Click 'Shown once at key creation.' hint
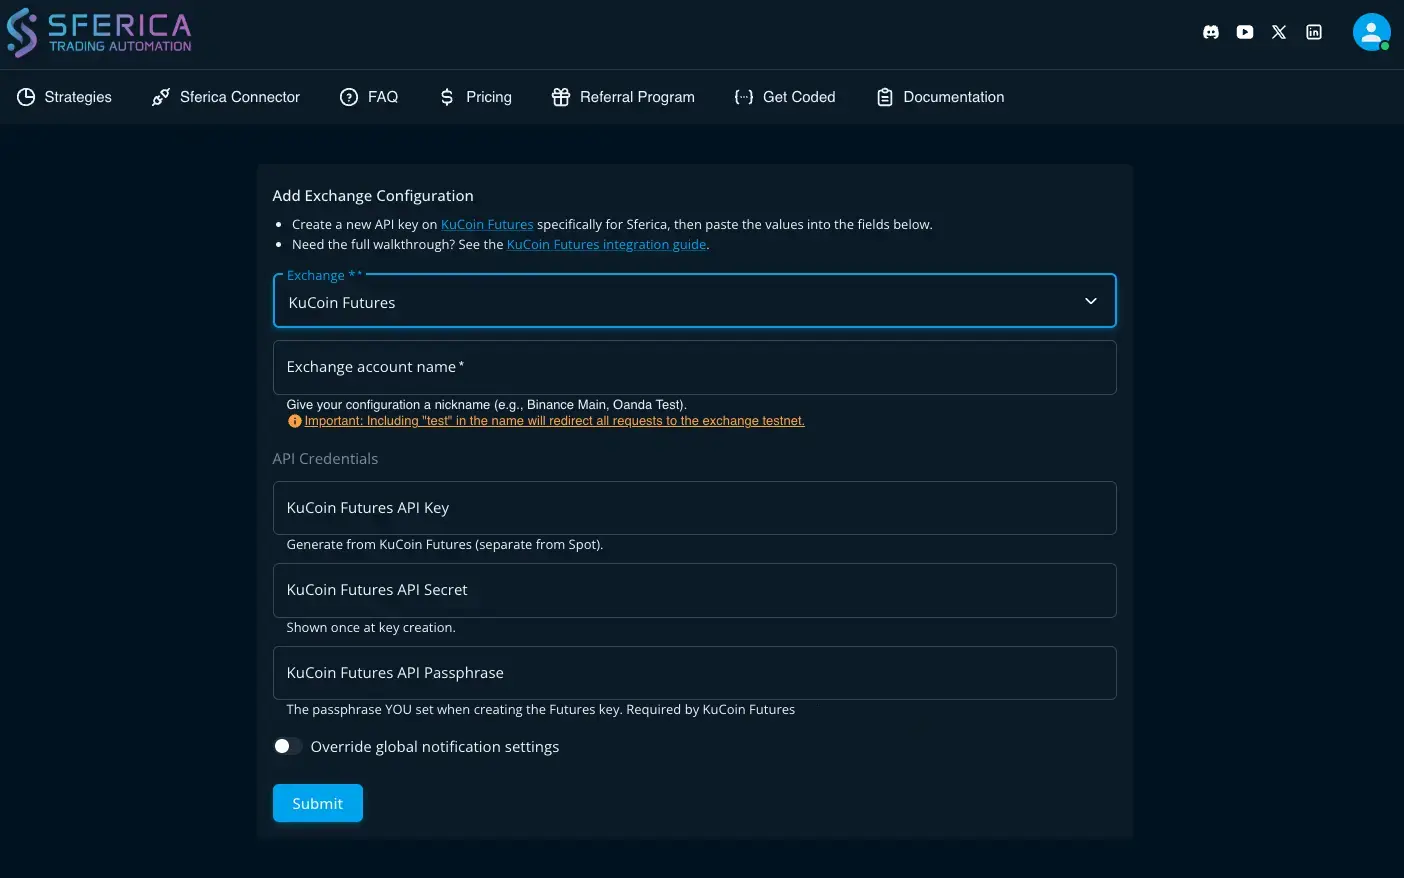This screenshot has width=1404, height=878. coord(371,628)
